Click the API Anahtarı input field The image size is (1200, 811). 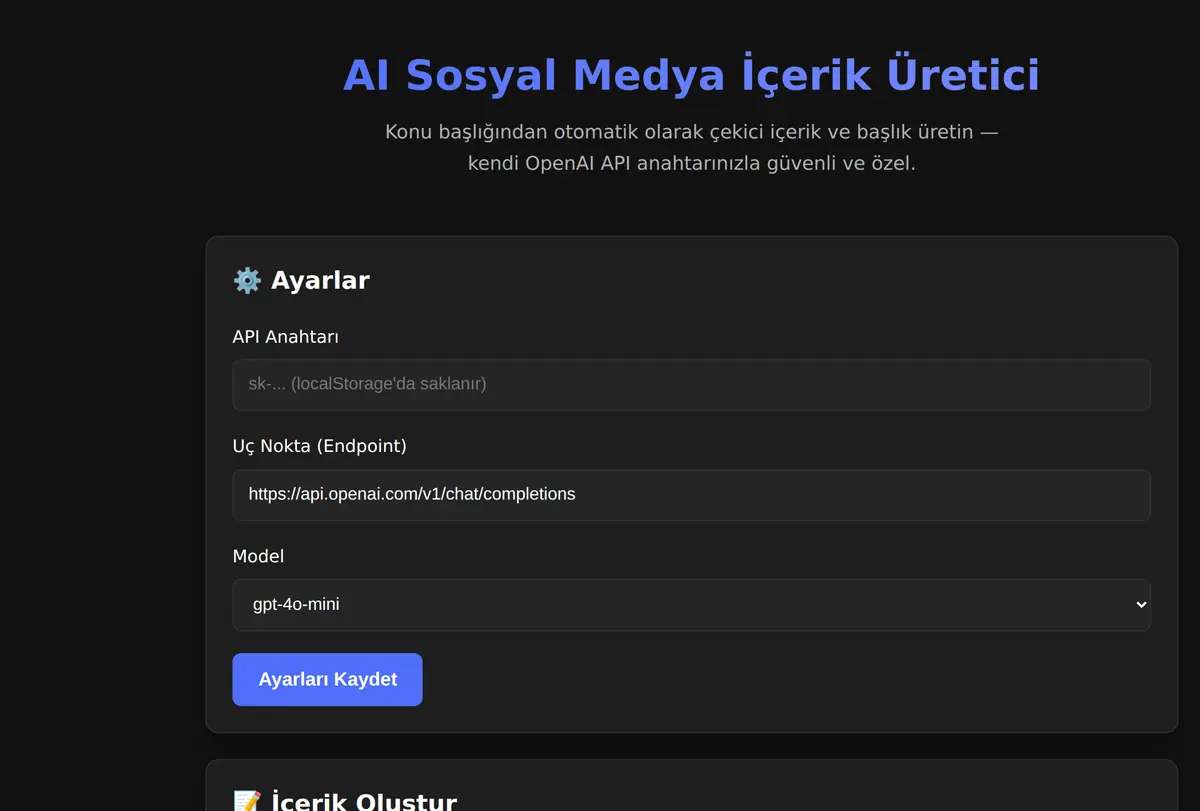pyautogui.click(x=691, y=385)
